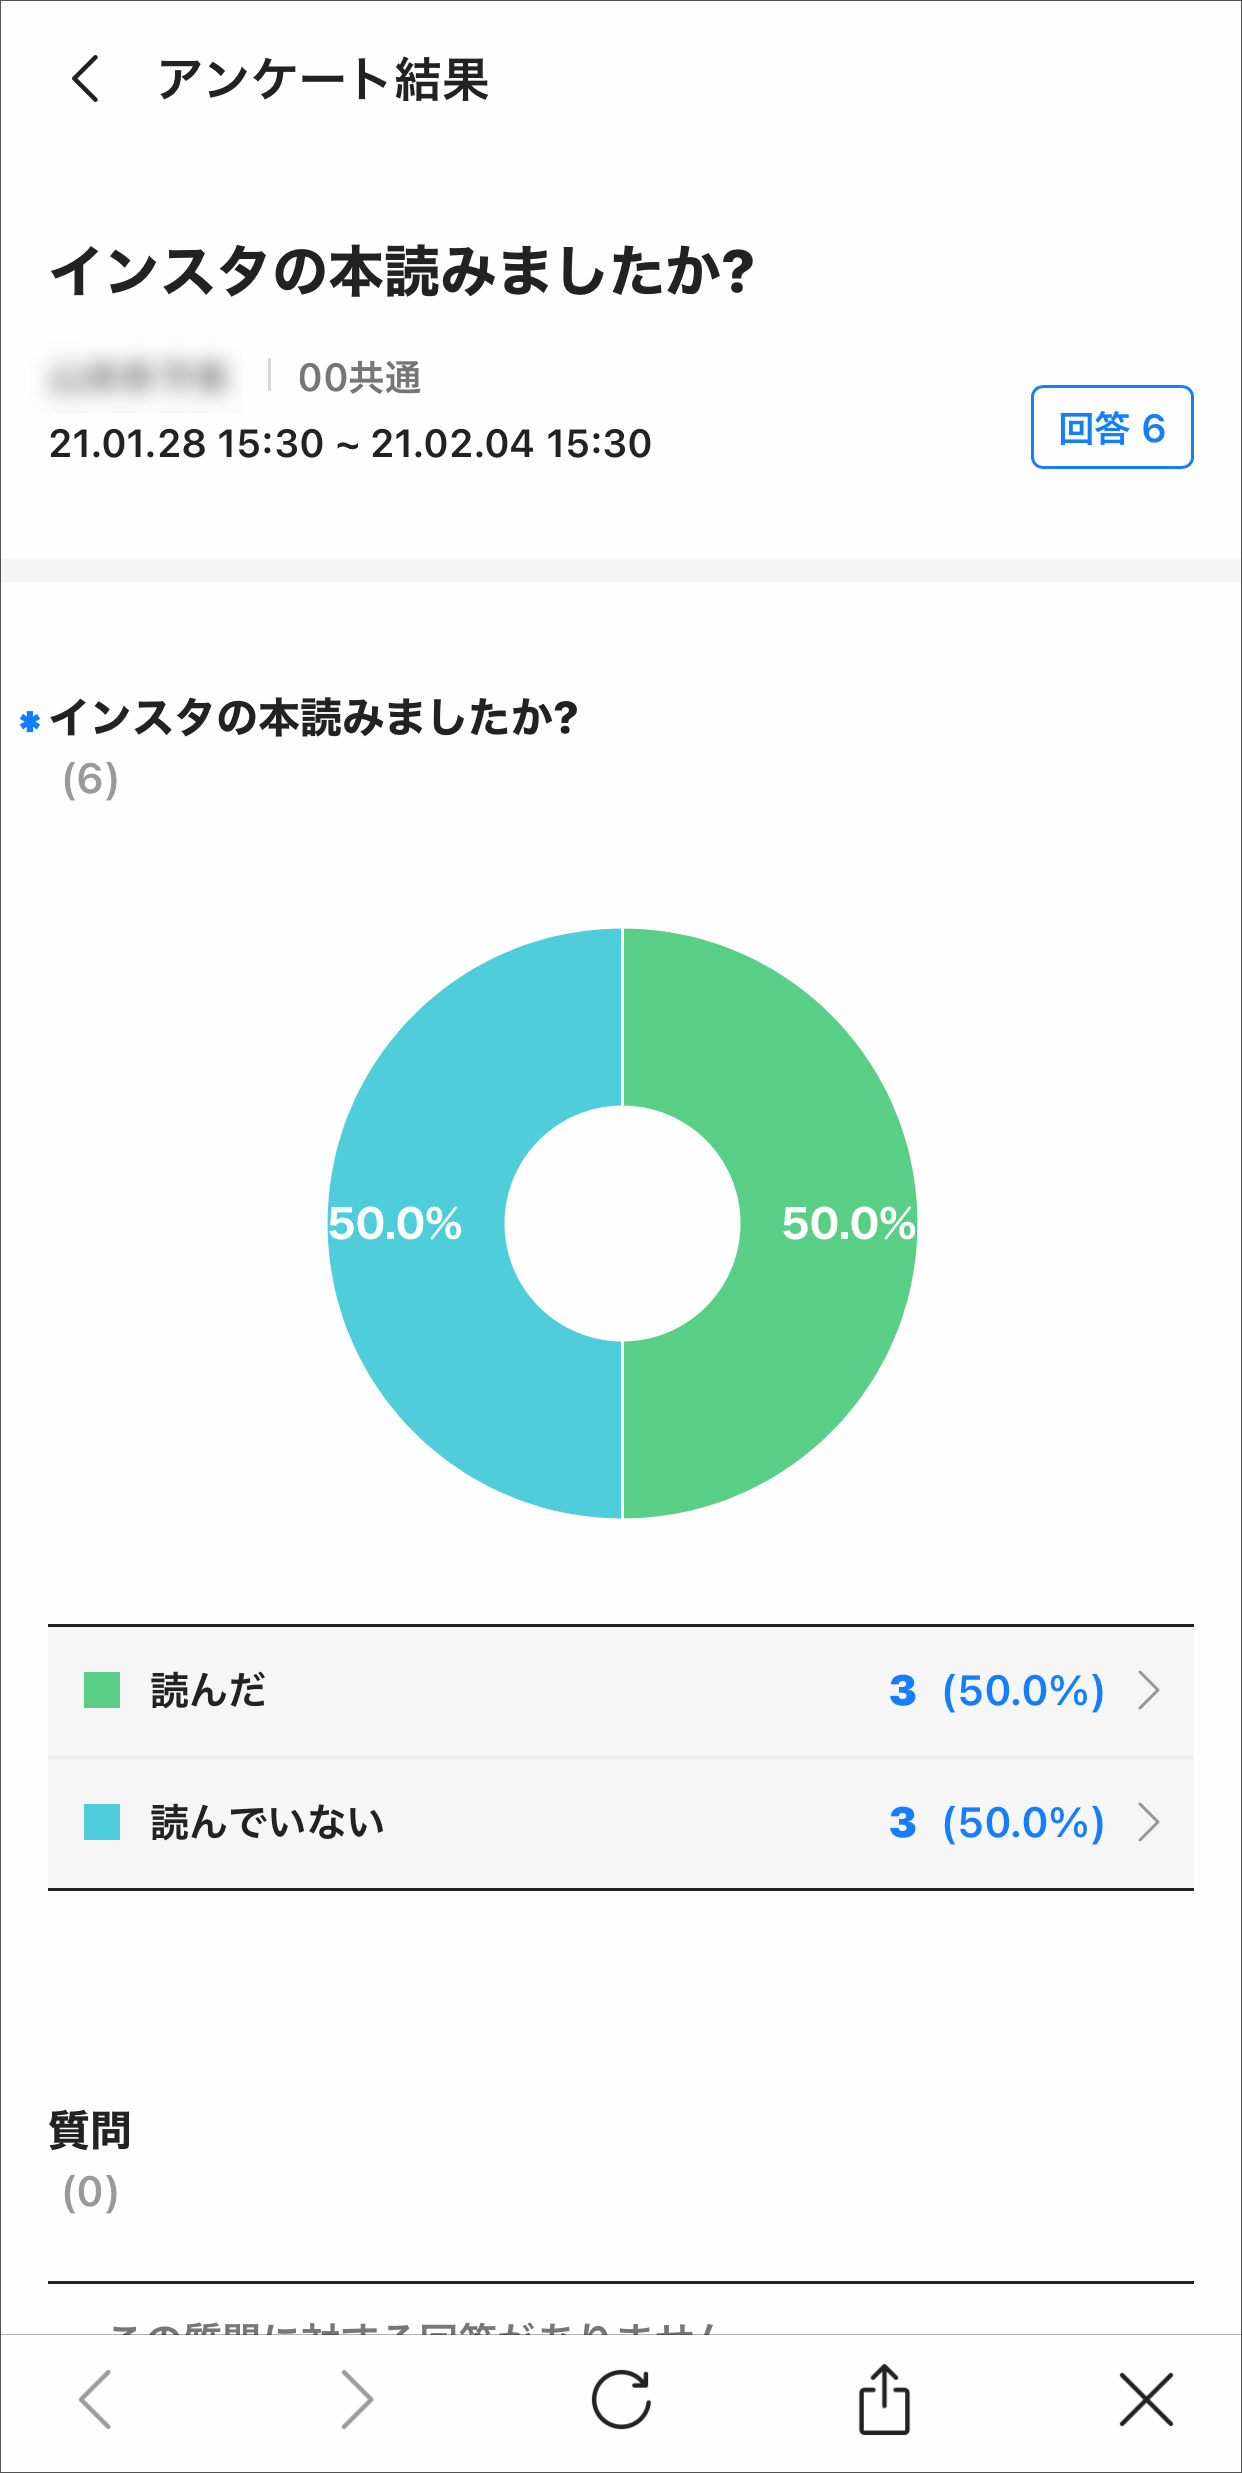Open the share sheet icon

click(x=884, y=2399)
